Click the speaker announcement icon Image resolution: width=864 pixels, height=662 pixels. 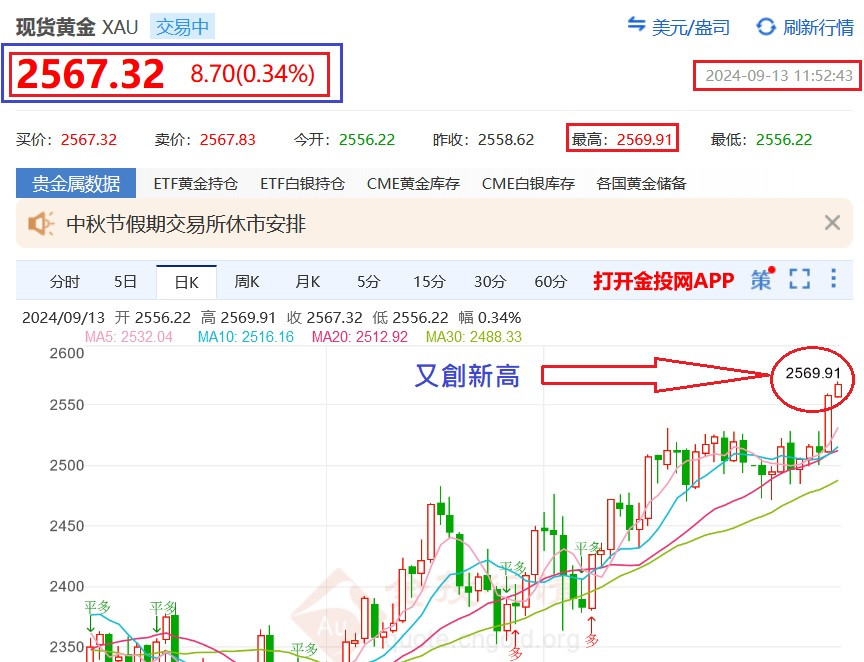41,224
